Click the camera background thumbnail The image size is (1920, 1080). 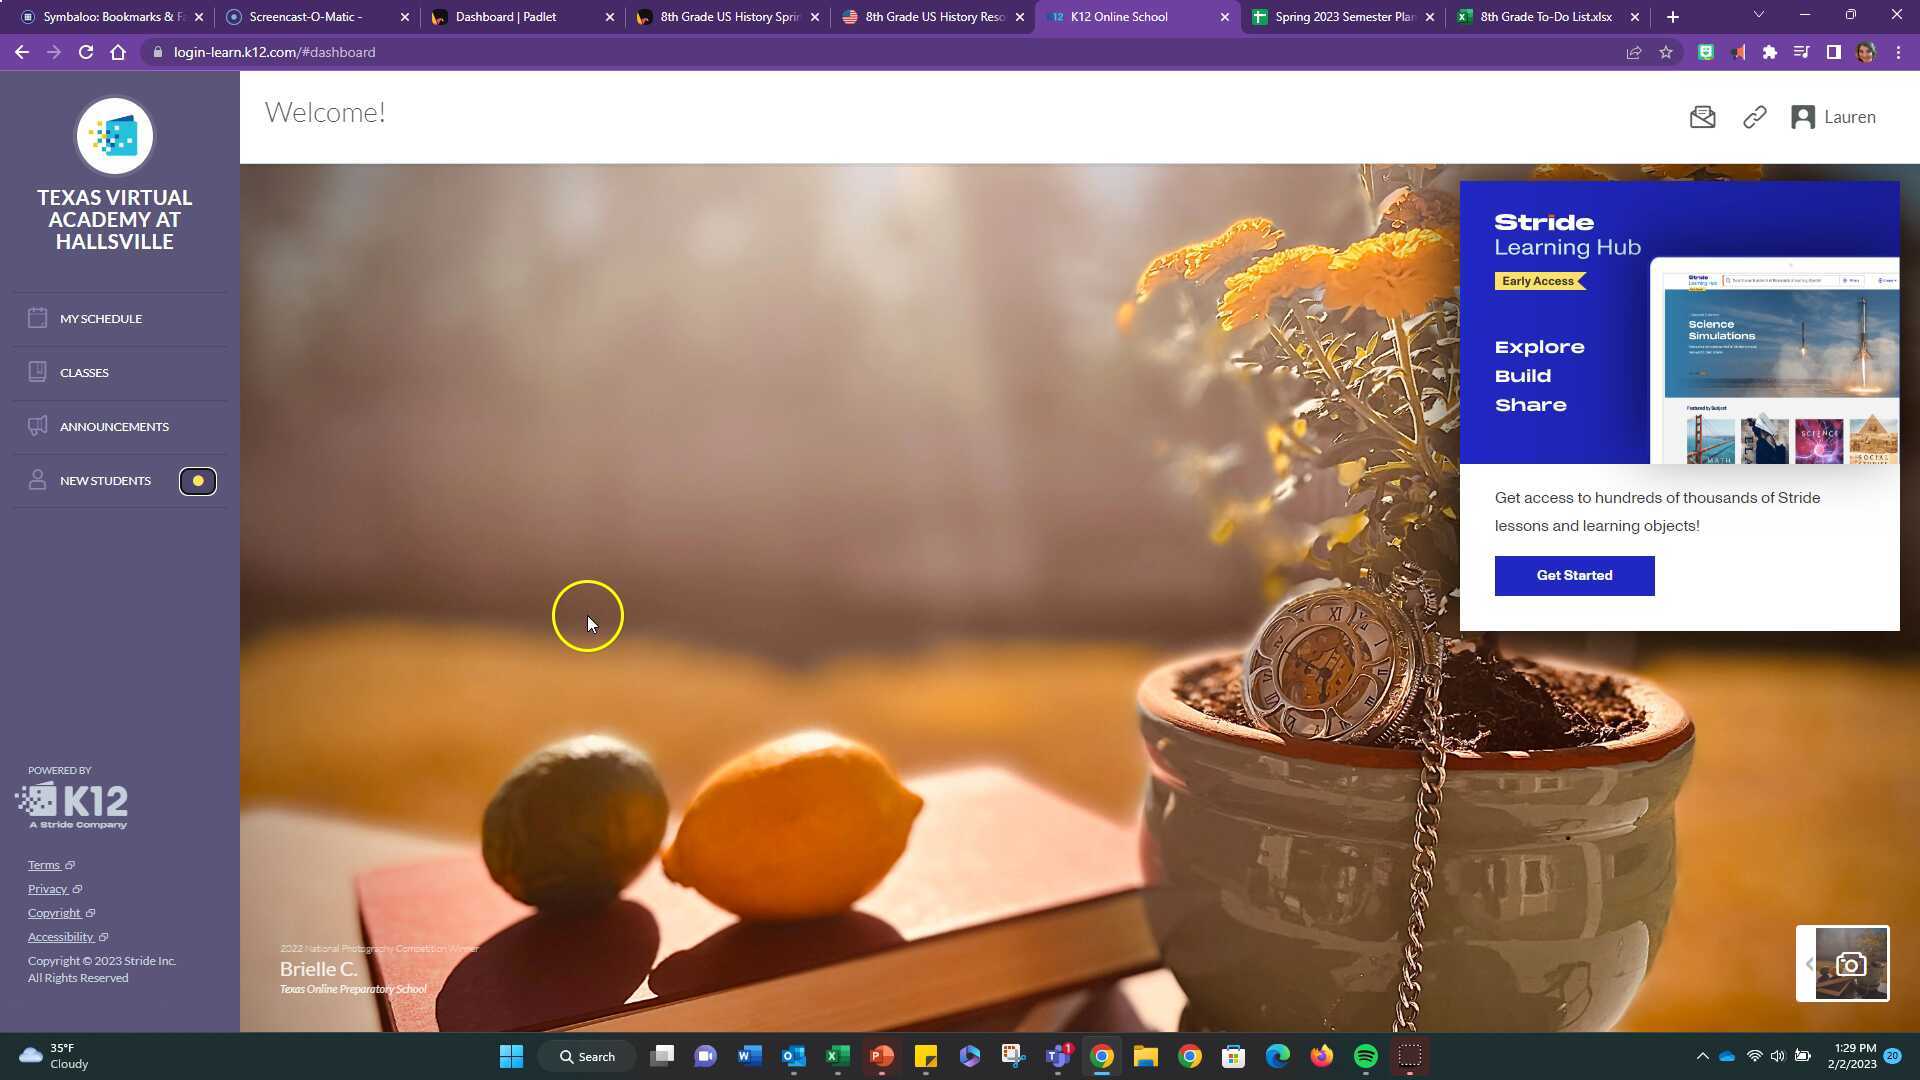1851,964
